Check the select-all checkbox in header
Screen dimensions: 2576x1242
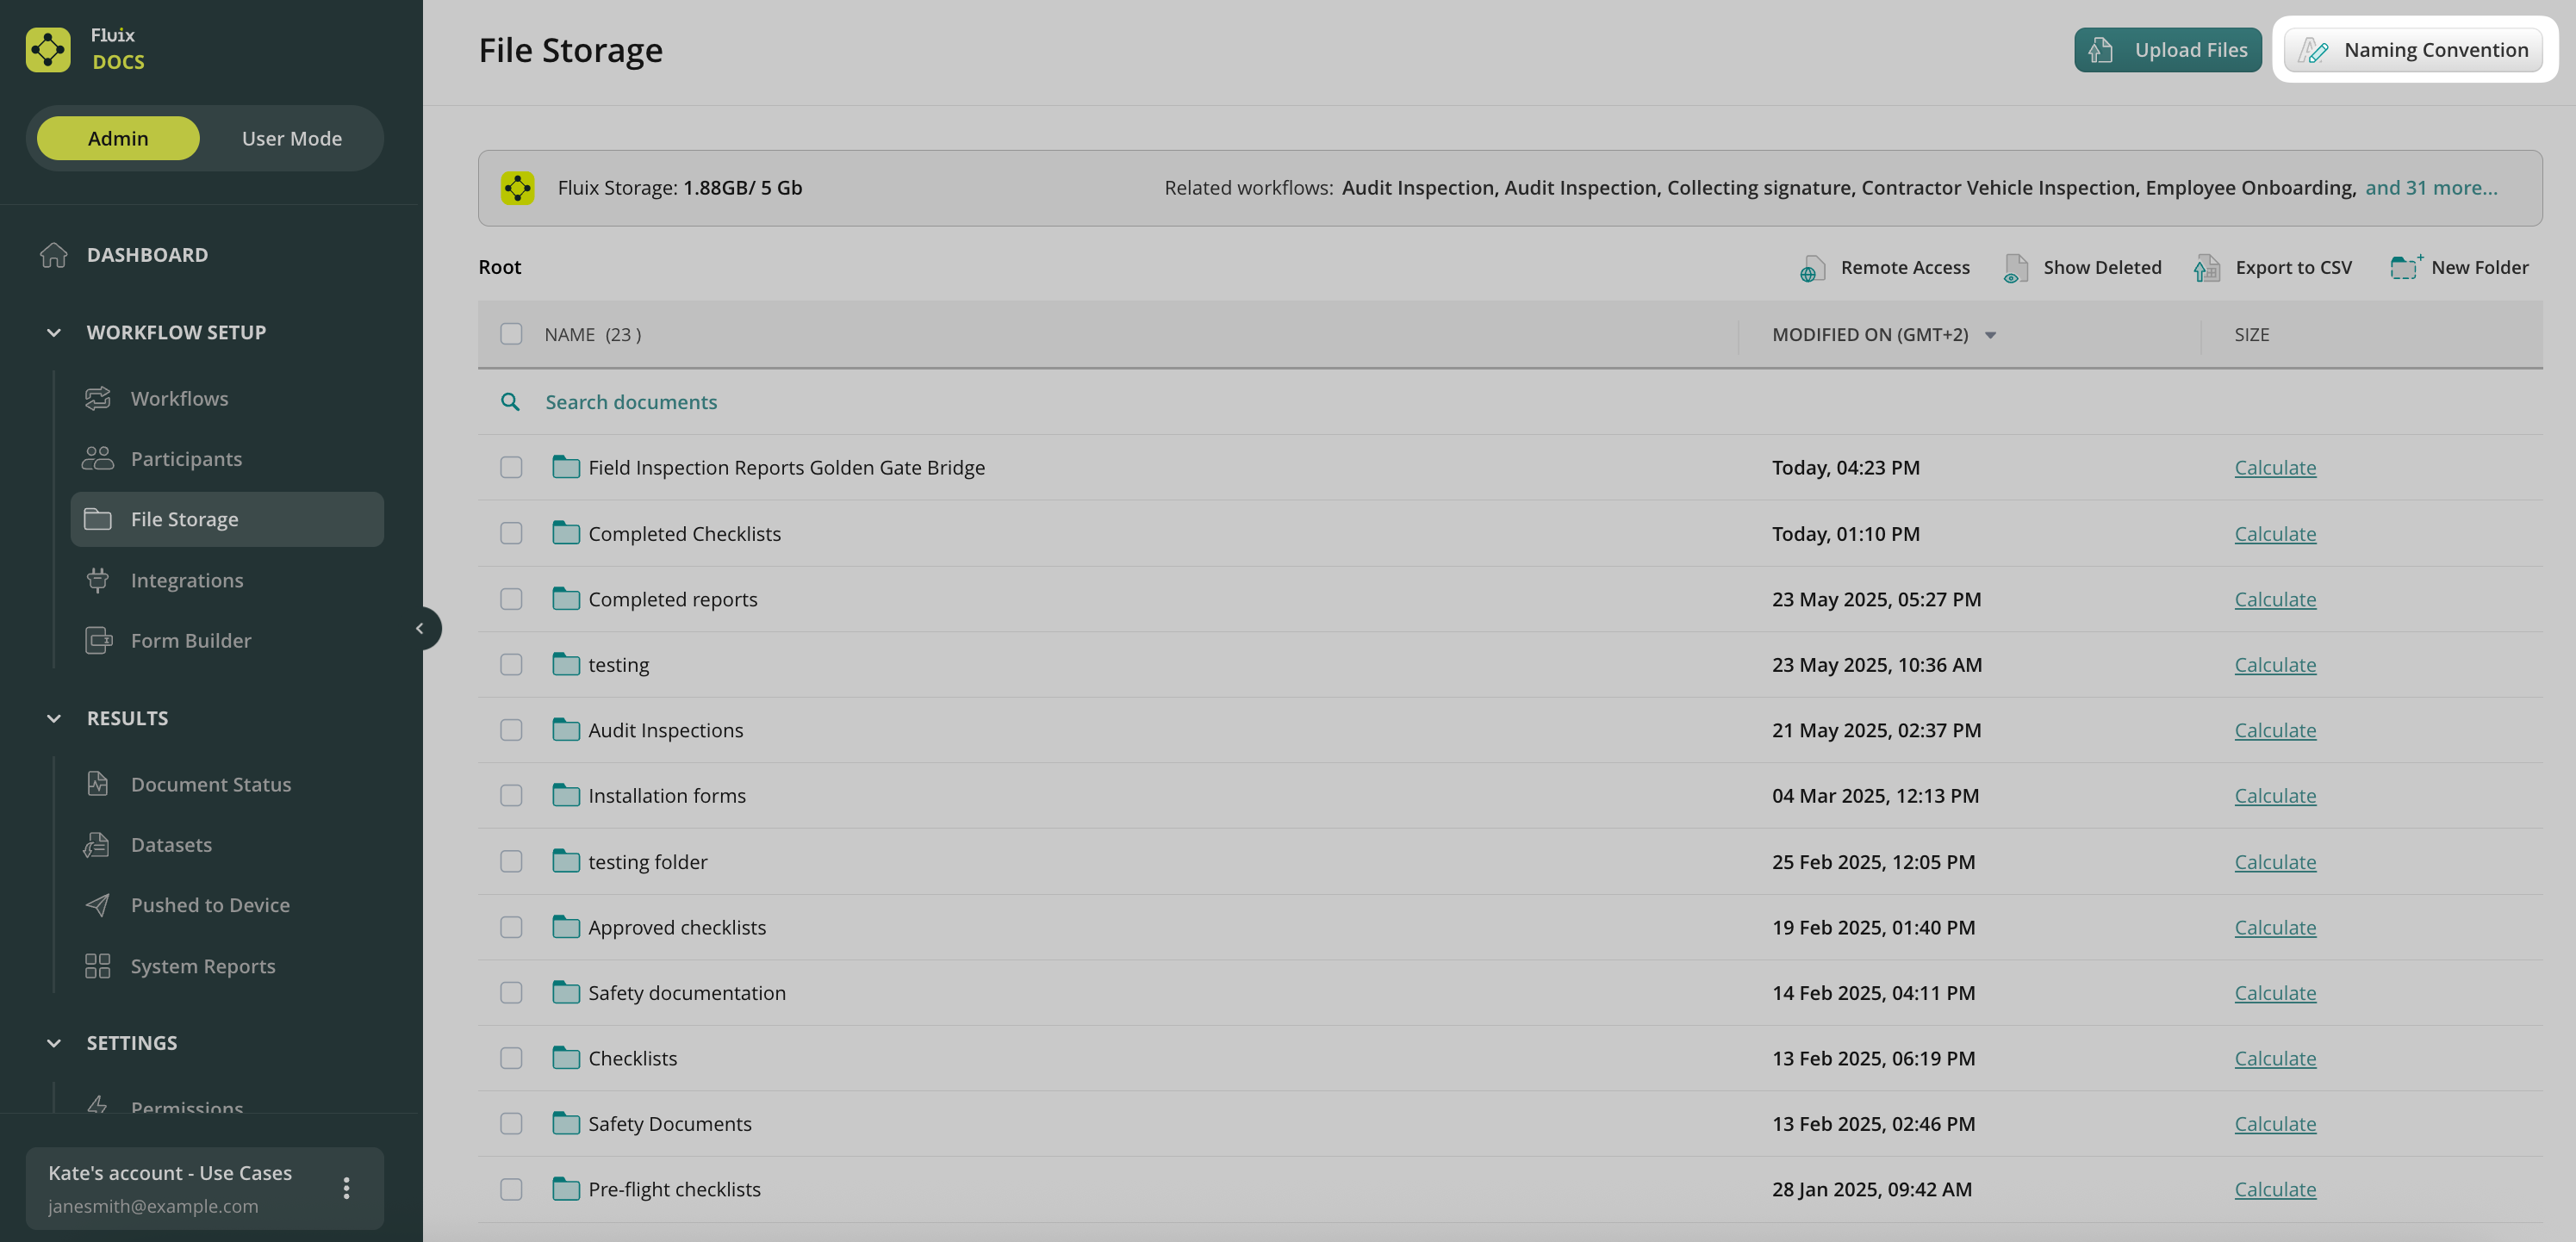[x=511, y=334]
